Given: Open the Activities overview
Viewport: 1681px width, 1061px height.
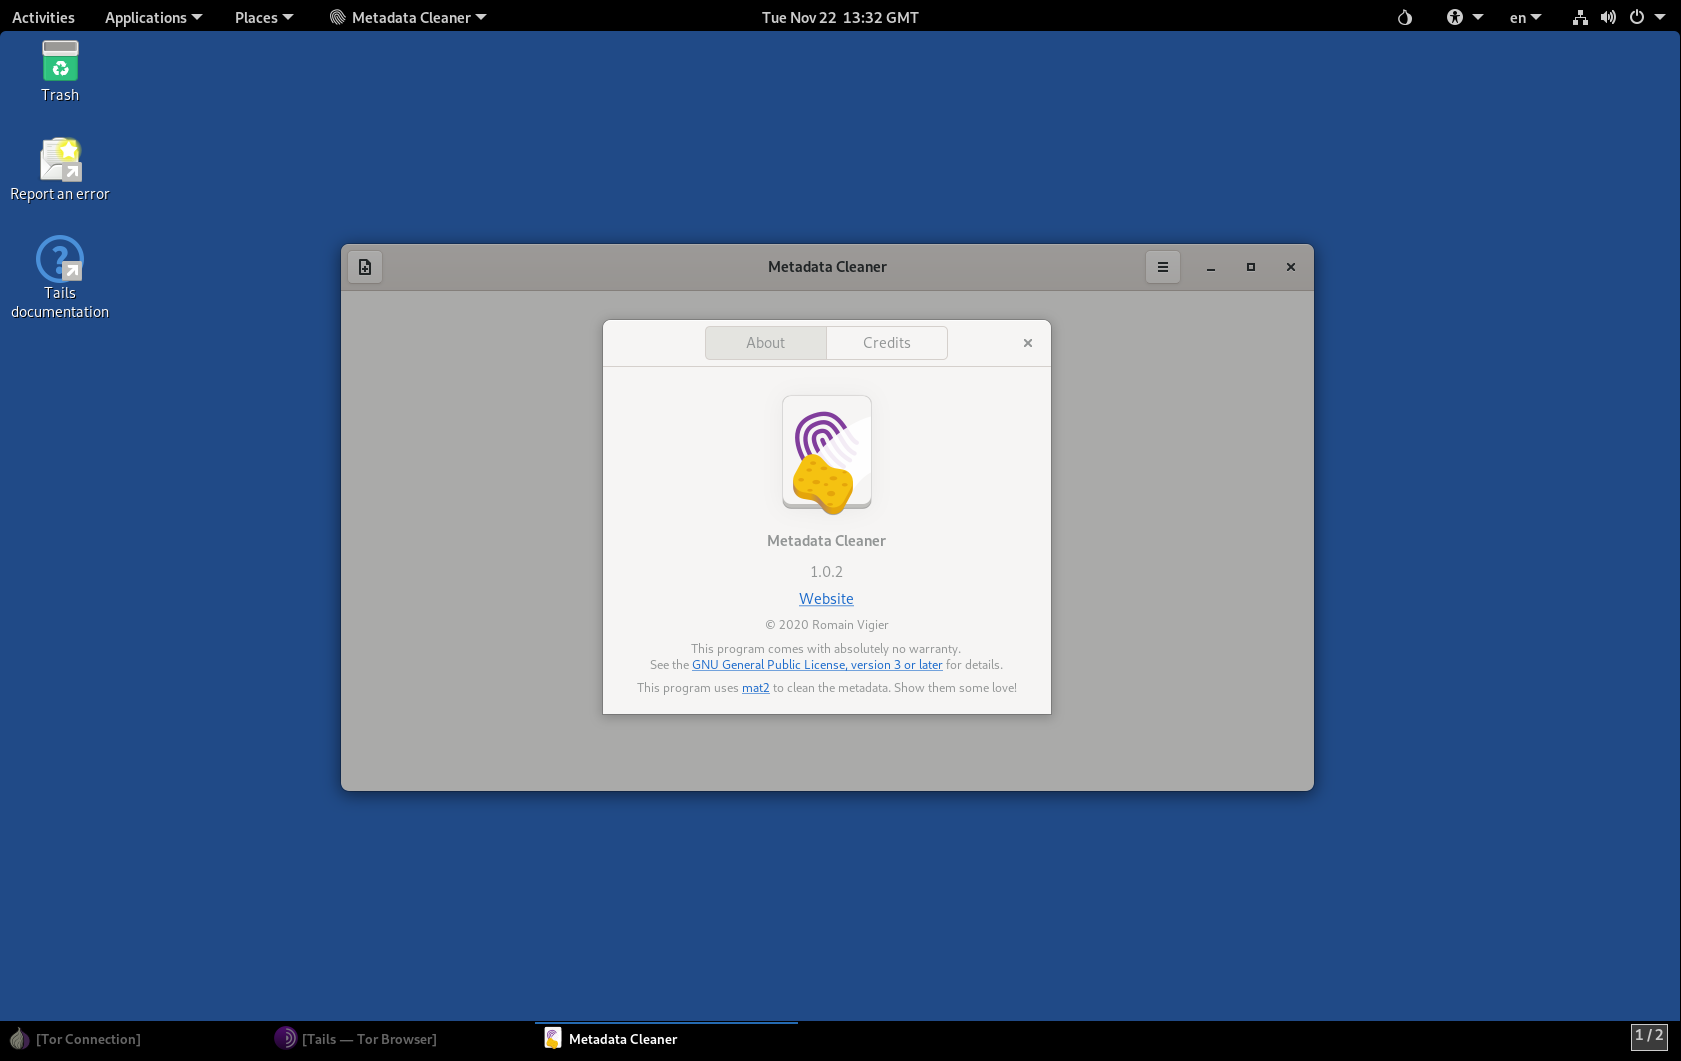Looking at the screenshot, I should click(43, 17).
